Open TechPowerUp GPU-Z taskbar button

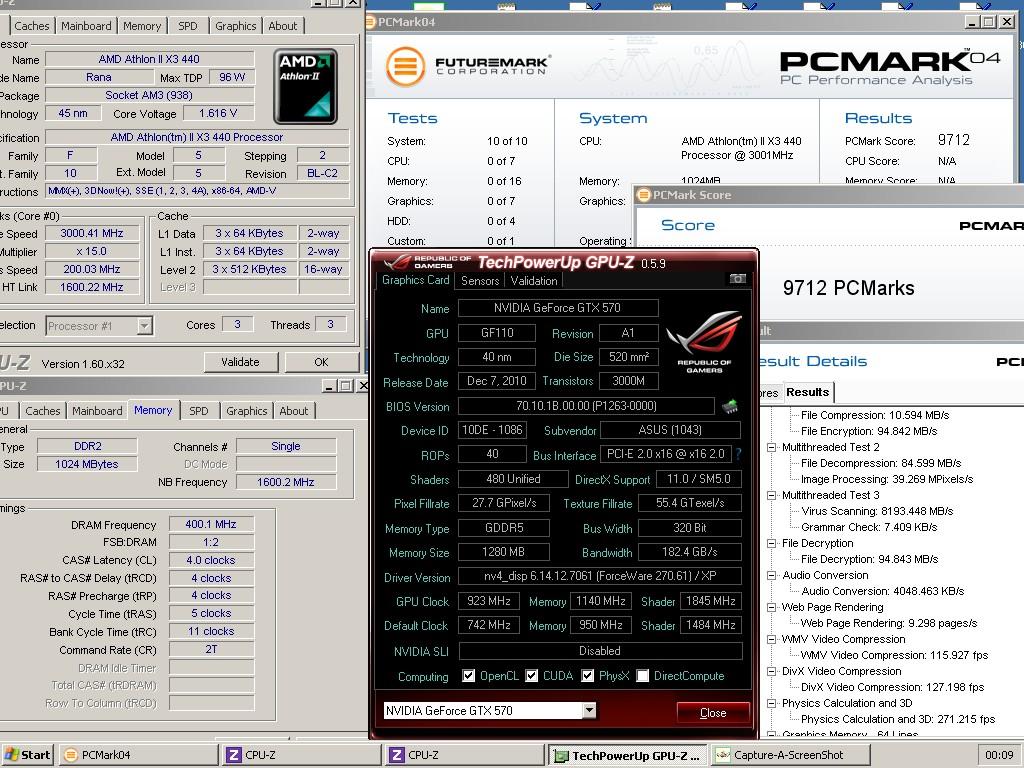pos(627,755)
